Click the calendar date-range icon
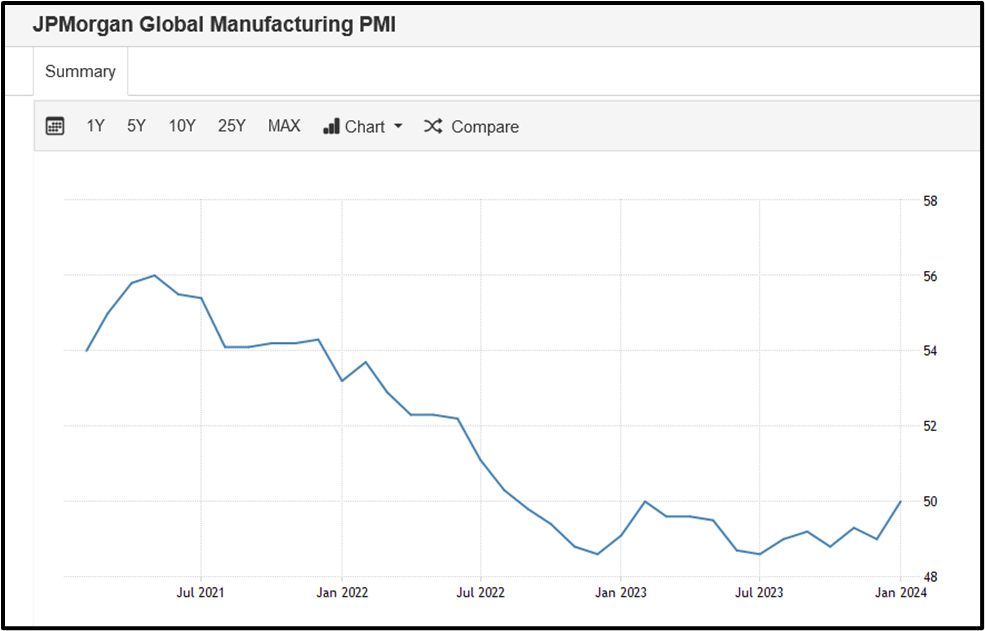 (55, 126)
